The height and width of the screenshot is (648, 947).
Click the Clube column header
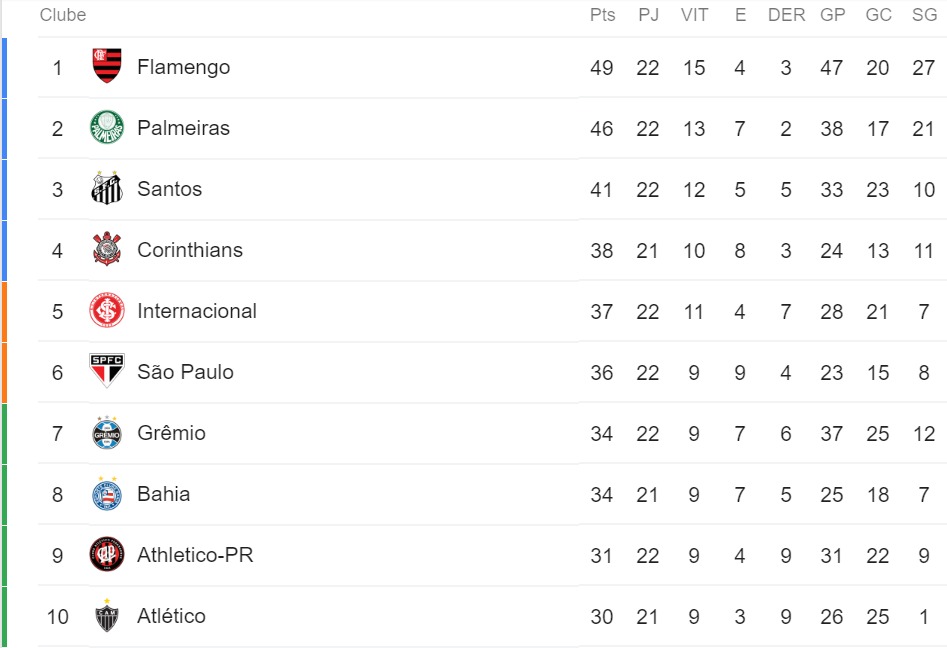point(63,15)
